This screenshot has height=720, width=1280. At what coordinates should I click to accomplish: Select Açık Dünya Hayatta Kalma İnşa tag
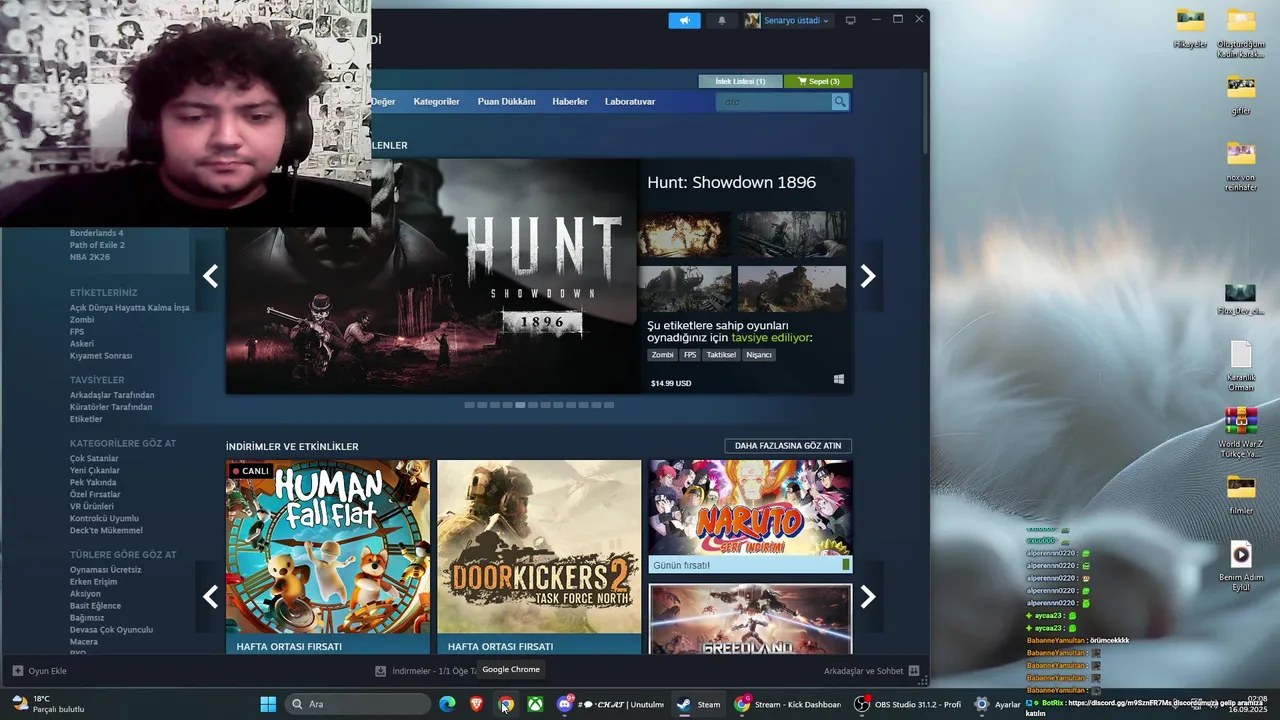pos(129,308)
